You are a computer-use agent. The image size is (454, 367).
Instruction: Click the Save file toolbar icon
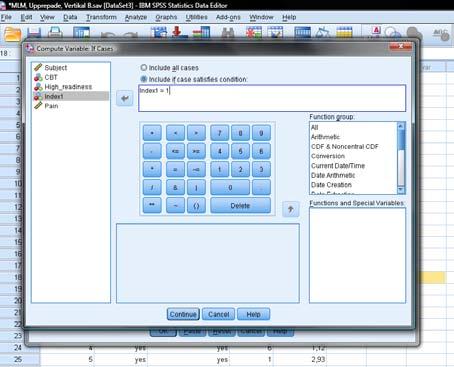pos(34,33)
